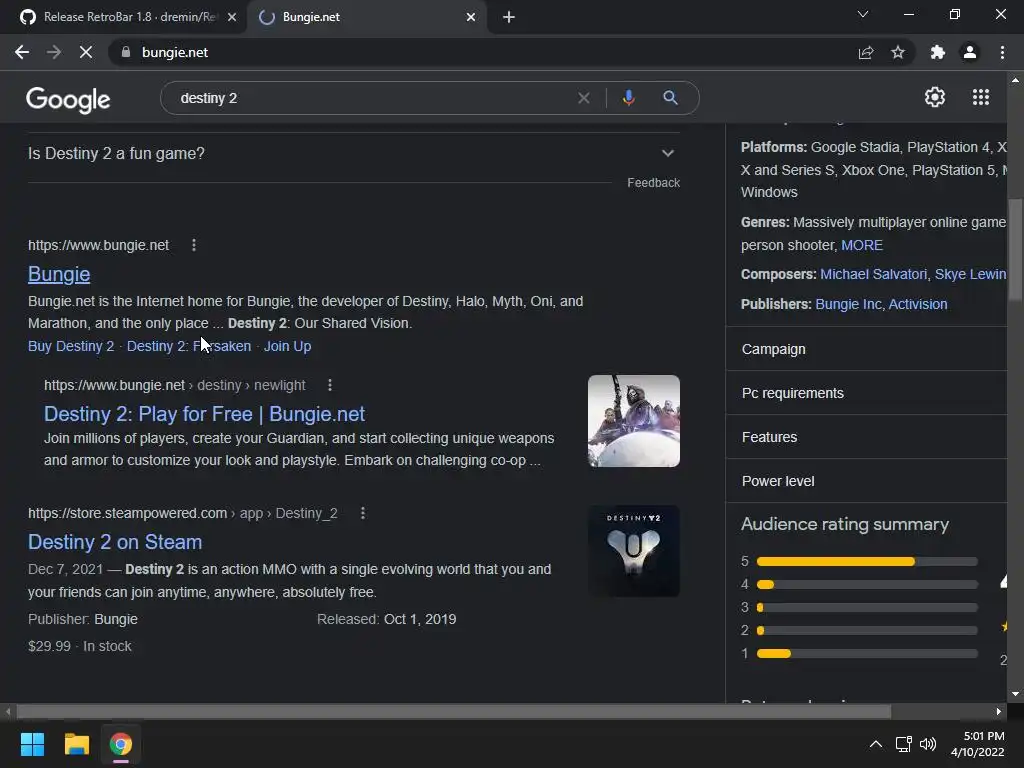Open more options for bungie.net result

[x=194, y=245]
